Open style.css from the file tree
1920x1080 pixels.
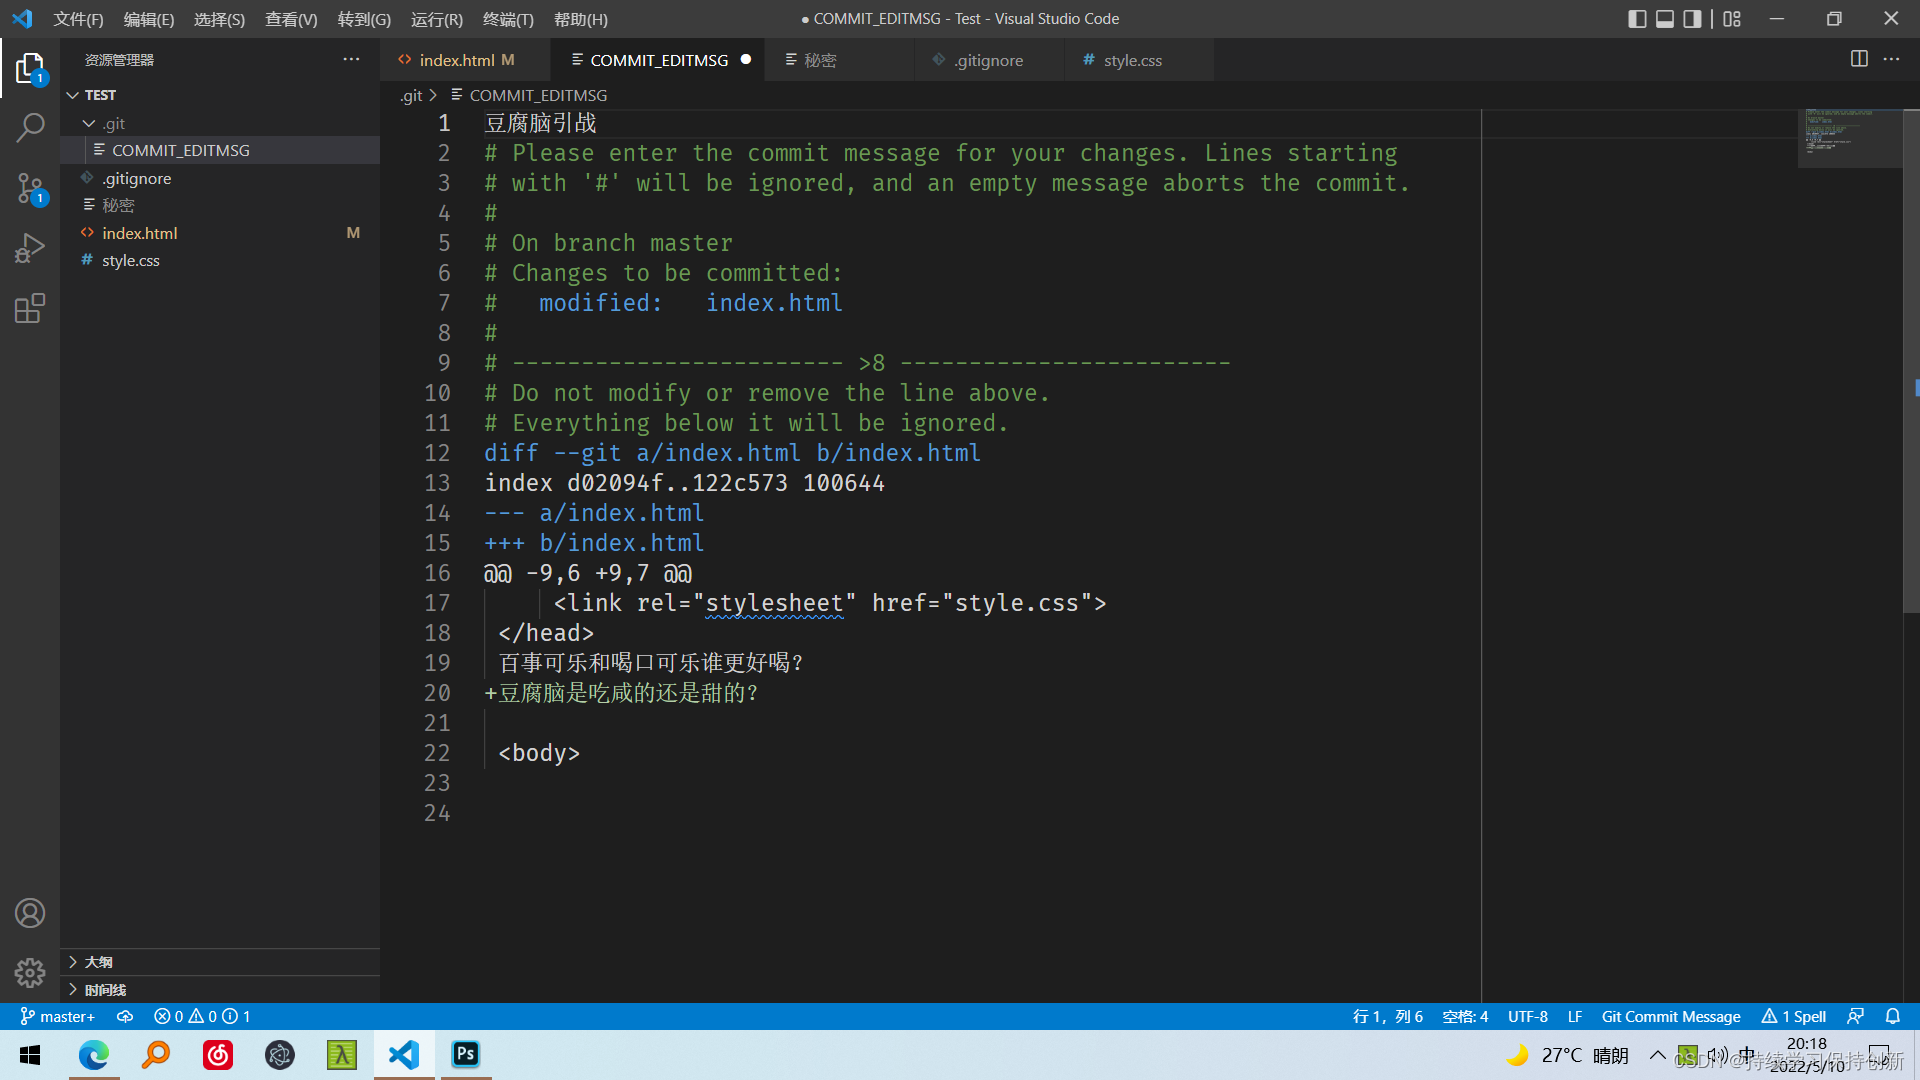point(220,260)
